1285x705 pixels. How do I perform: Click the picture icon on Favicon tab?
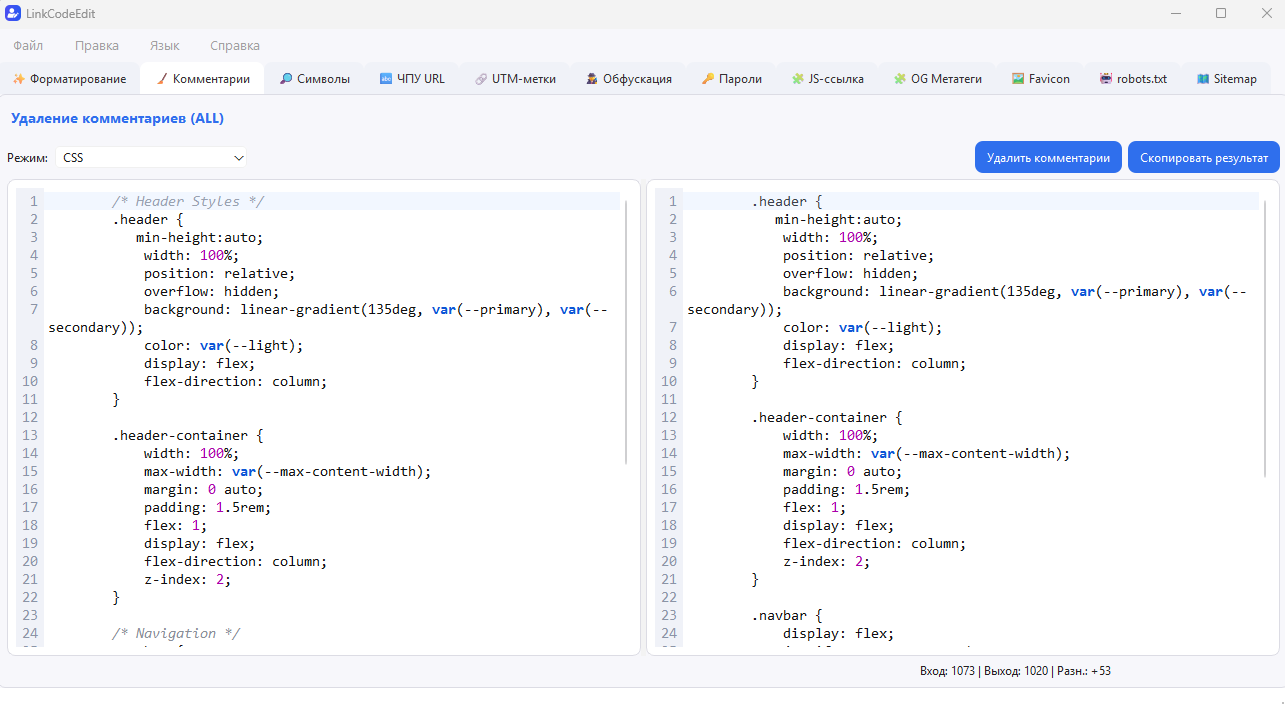click(x=1018, y=79)
